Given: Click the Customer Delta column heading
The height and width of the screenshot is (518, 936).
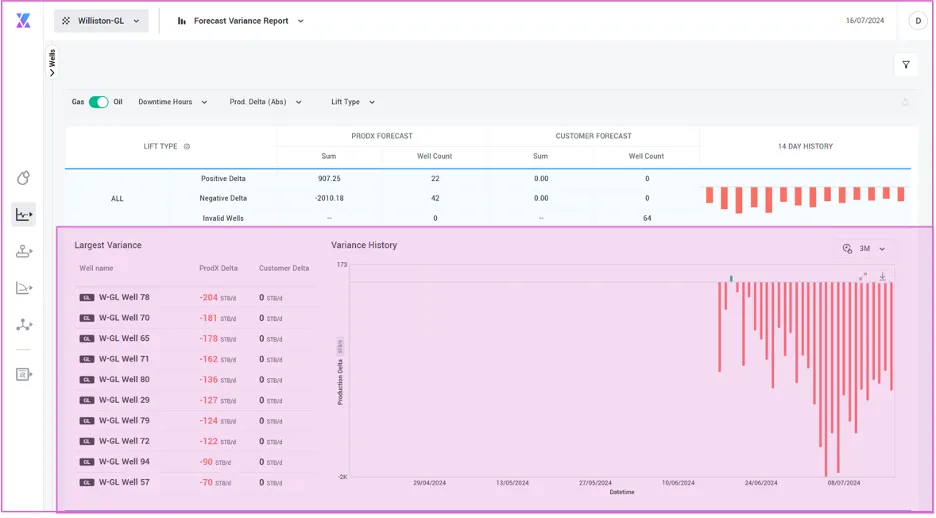Looking at the screenshot, I should point(284,269).
